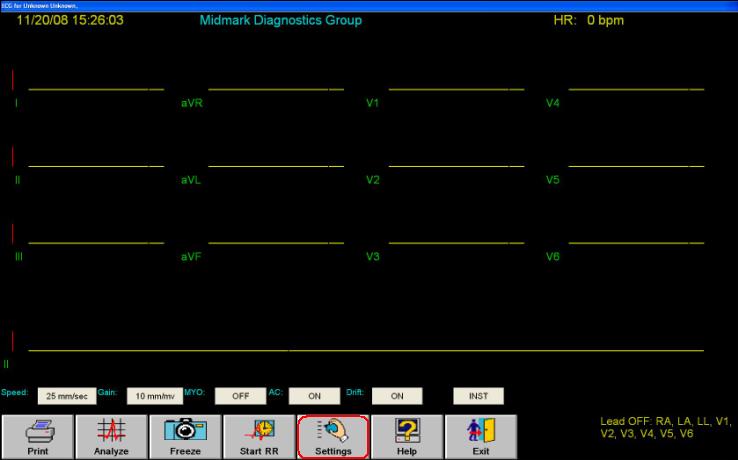Image resolution: width=738 pixels, height=460 pixels.
Task: Click the Drift label
Action: pos(355,393)
